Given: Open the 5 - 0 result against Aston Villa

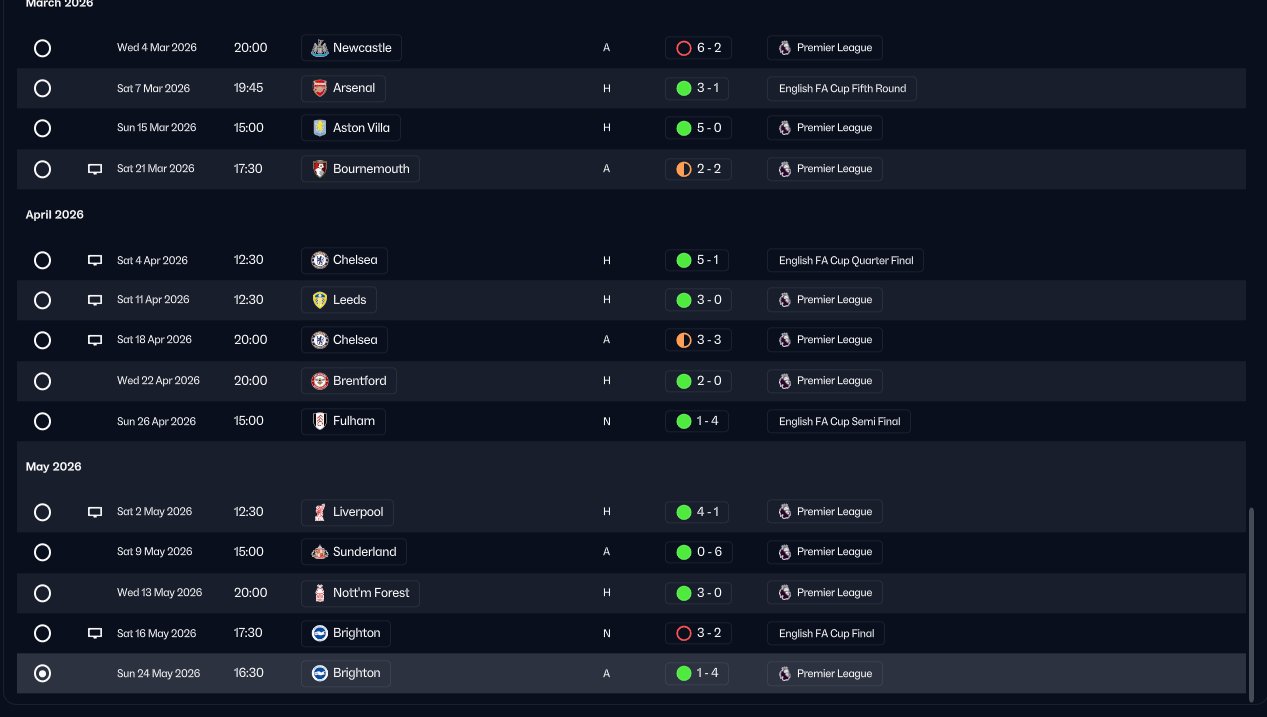Looking at the screenshot, I should click(x=697, y=128).
